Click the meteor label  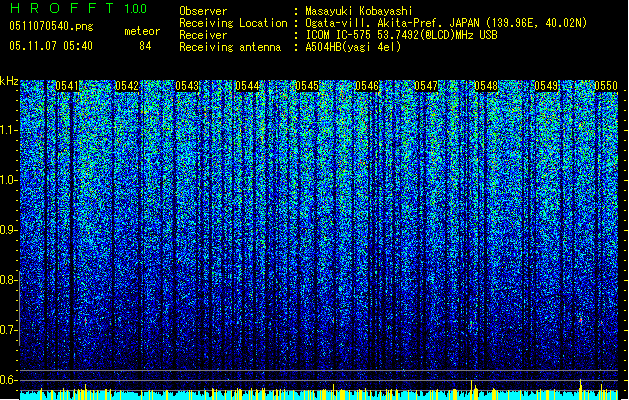(142, 31)
